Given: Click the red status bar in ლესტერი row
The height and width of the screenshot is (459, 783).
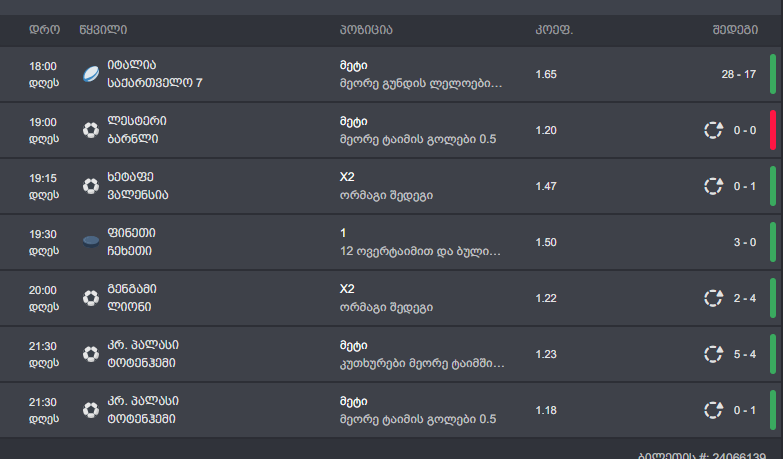Looking at the screenshot, I should click(x=773, y=130).
